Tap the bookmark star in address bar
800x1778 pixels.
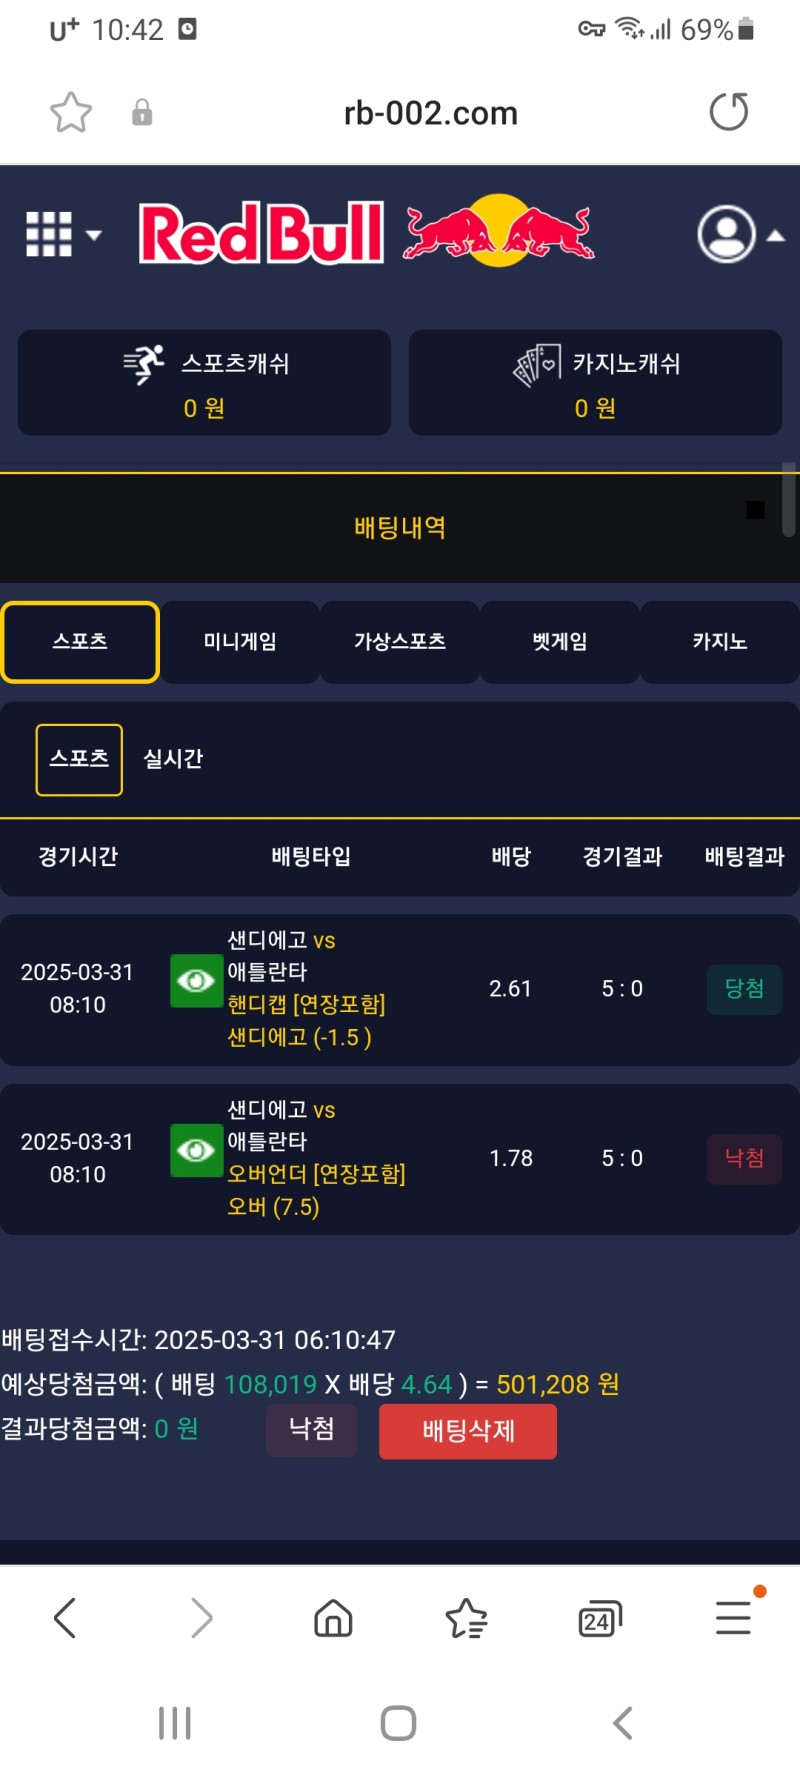click(x=71, y=112)
